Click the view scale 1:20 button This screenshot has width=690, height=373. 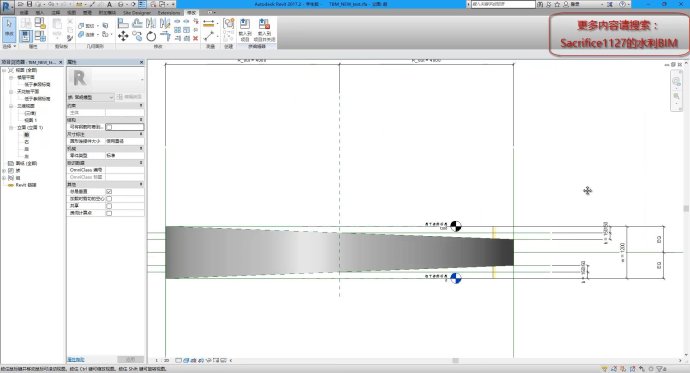coord(162,360)
